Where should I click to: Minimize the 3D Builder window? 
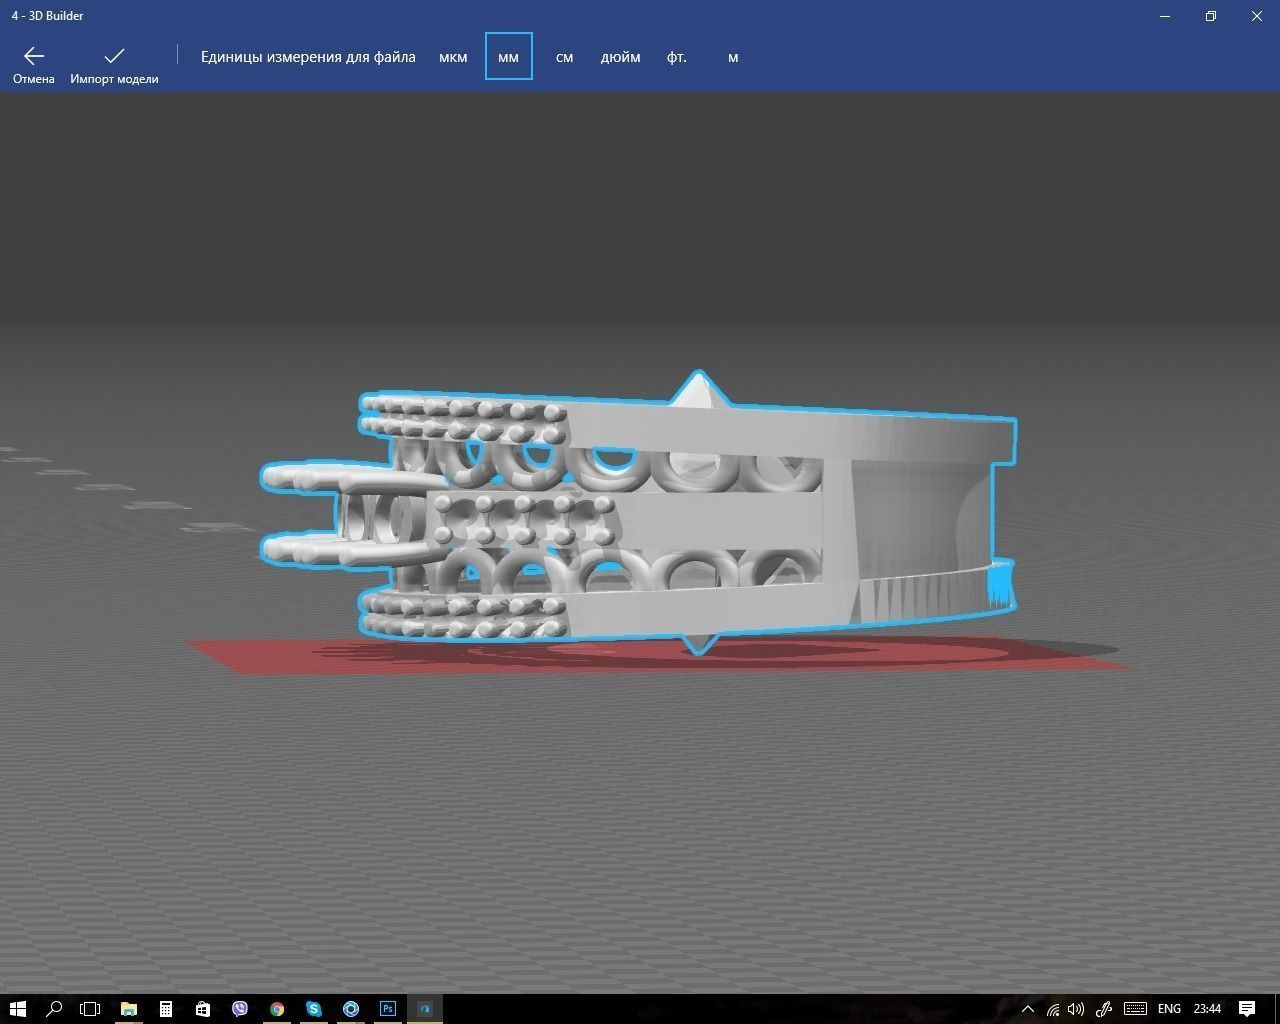pyautogui.click(x=1165, y=16)
